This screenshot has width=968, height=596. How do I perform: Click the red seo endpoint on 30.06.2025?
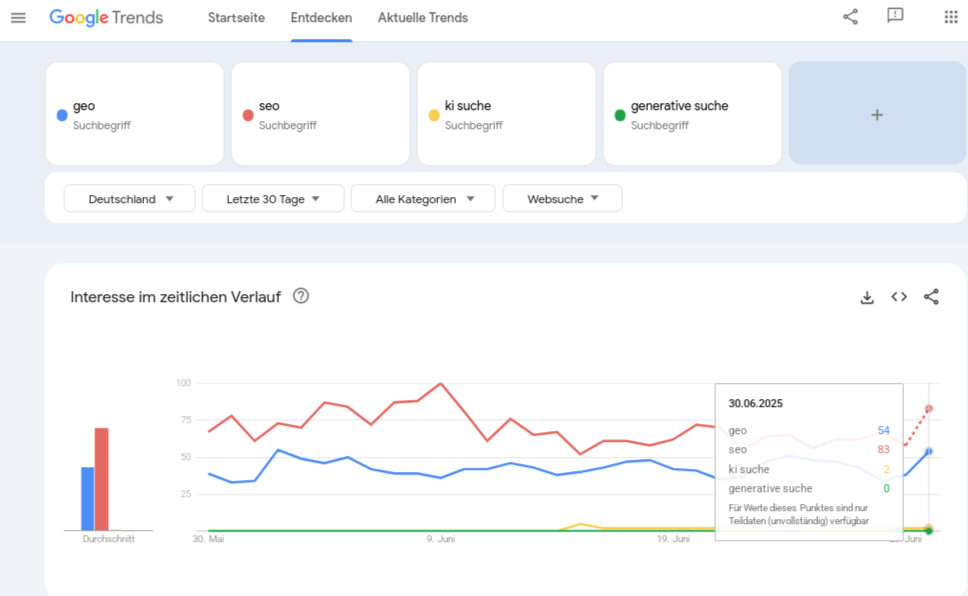point(928,409)
